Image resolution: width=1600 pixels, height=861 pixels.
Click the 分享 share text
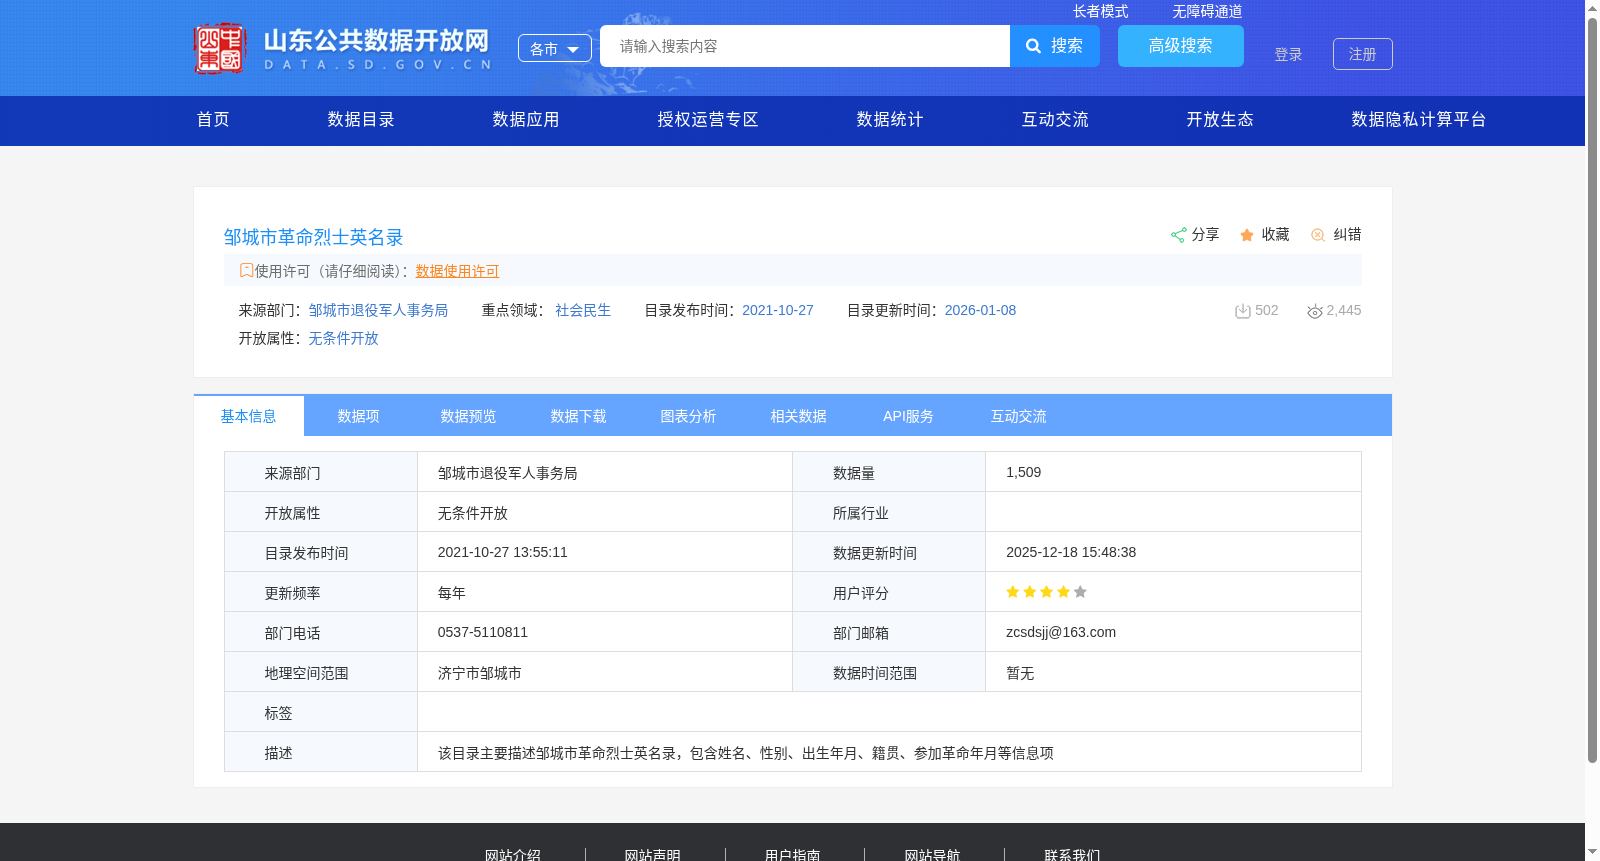[x=1205, y=234]
